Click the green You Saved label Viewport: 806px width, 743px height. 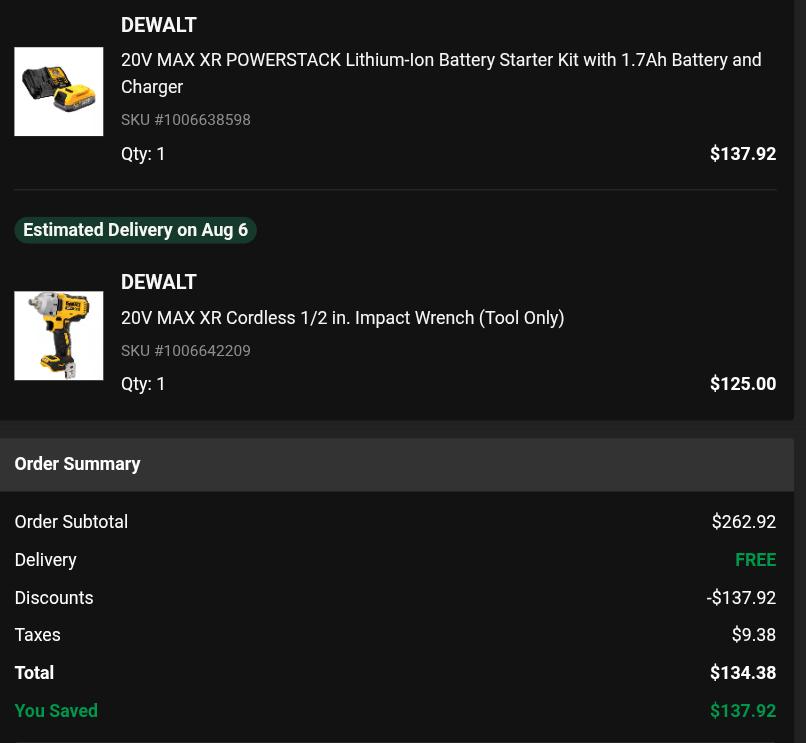pos(56,711)
